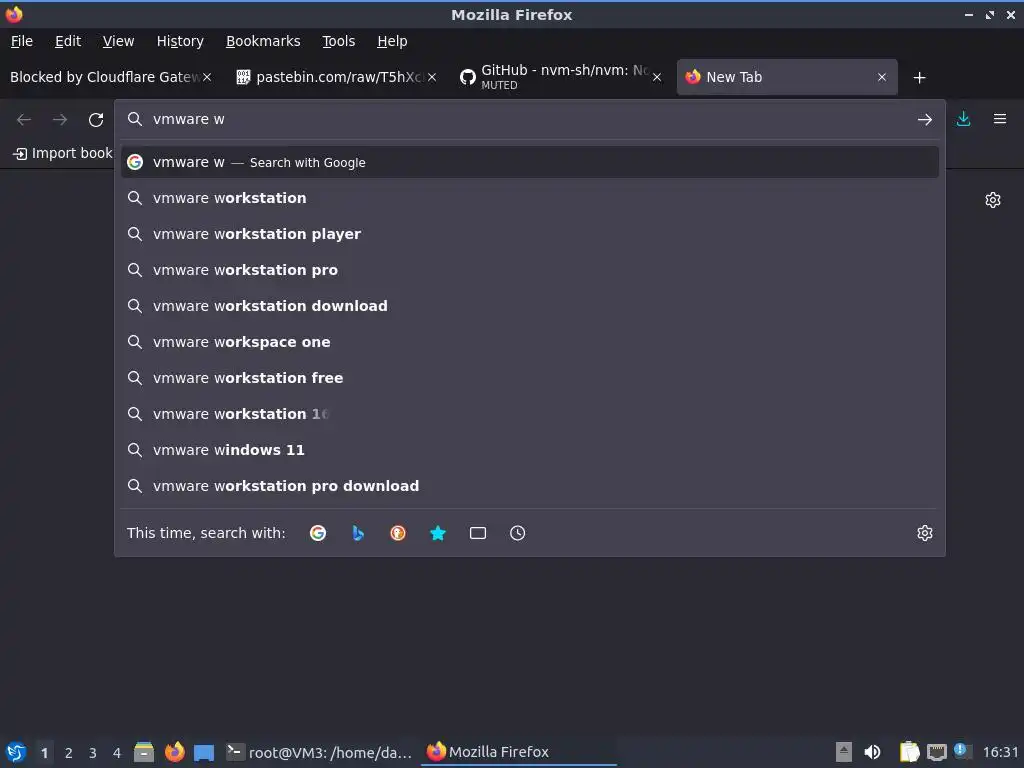This screenshot has height=768, width=1024.
Task: Open the Bookmarks menu
Action: click(263, 41)
